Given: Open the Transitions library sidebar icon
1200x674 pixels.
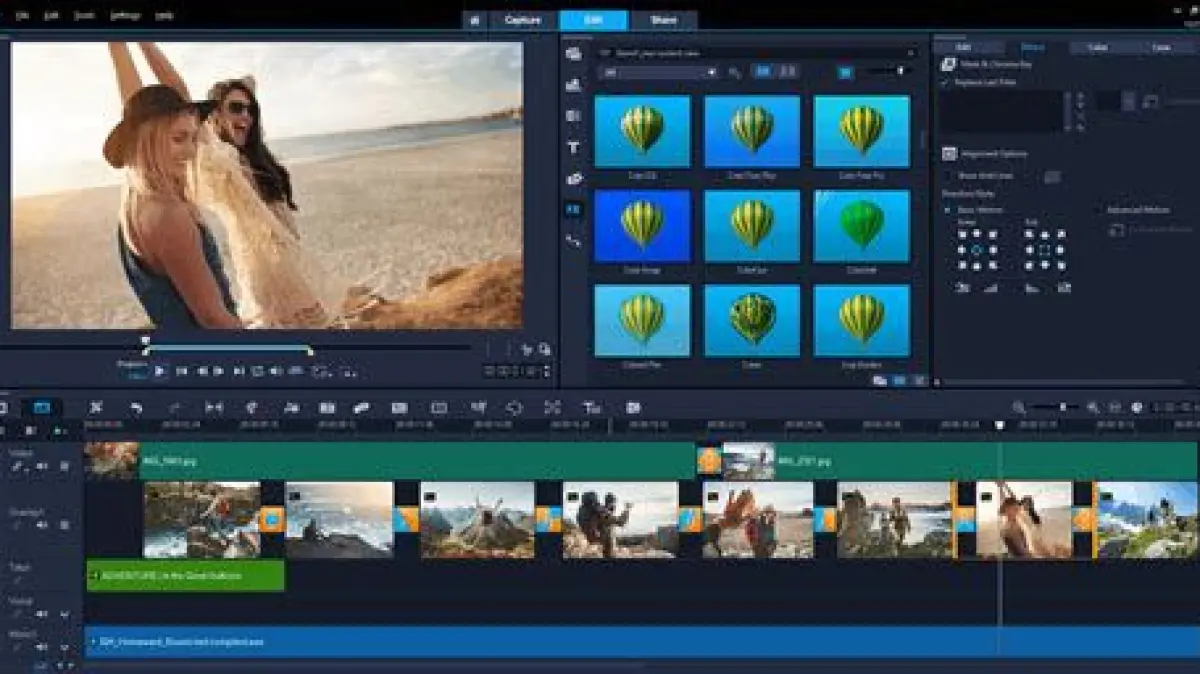Looking at the screenshot, I should tap(573, 116).
